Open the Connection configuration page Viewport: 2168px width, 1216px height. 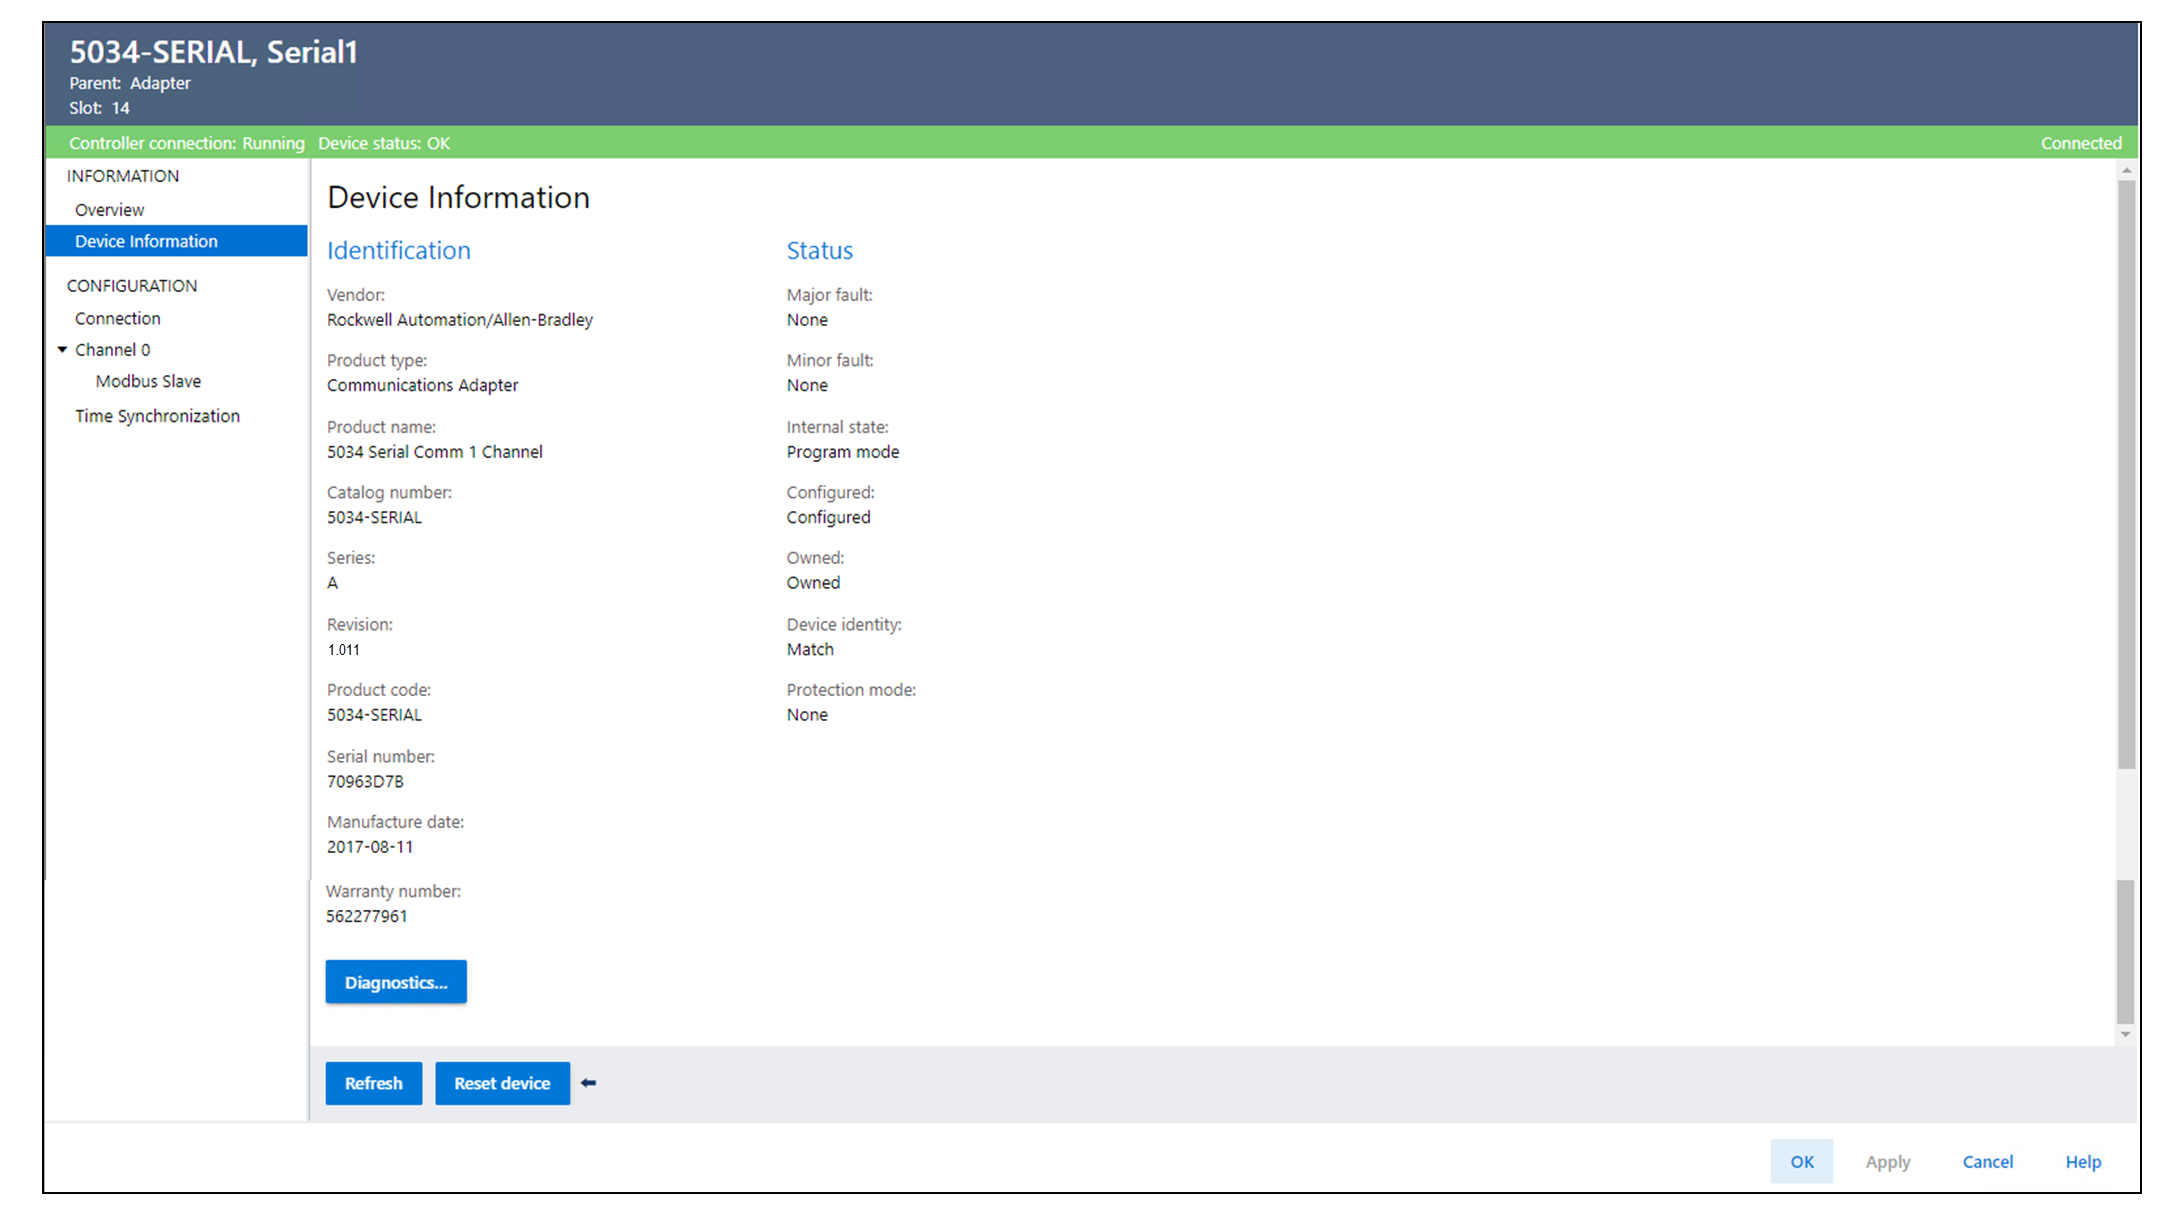117,318
